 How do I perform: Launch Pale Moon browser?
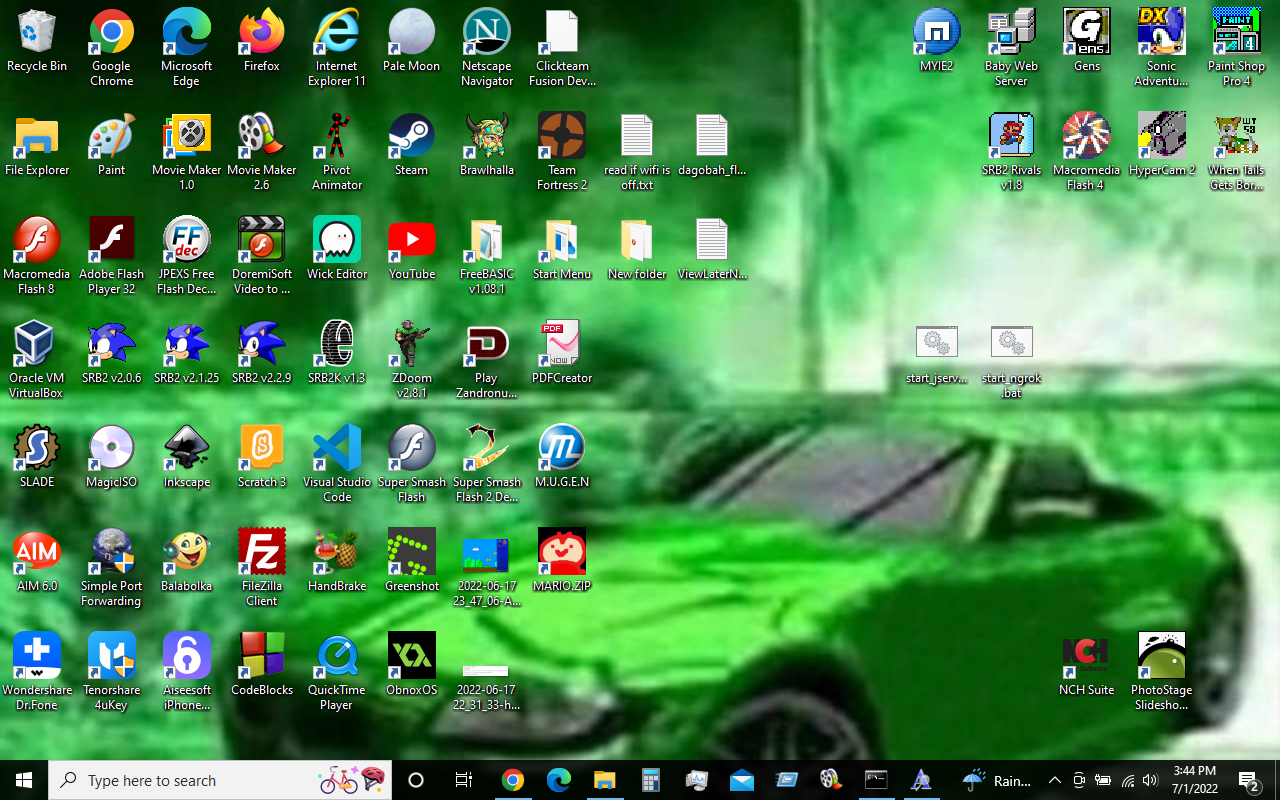pyautogui.click(x=412, y=40)
